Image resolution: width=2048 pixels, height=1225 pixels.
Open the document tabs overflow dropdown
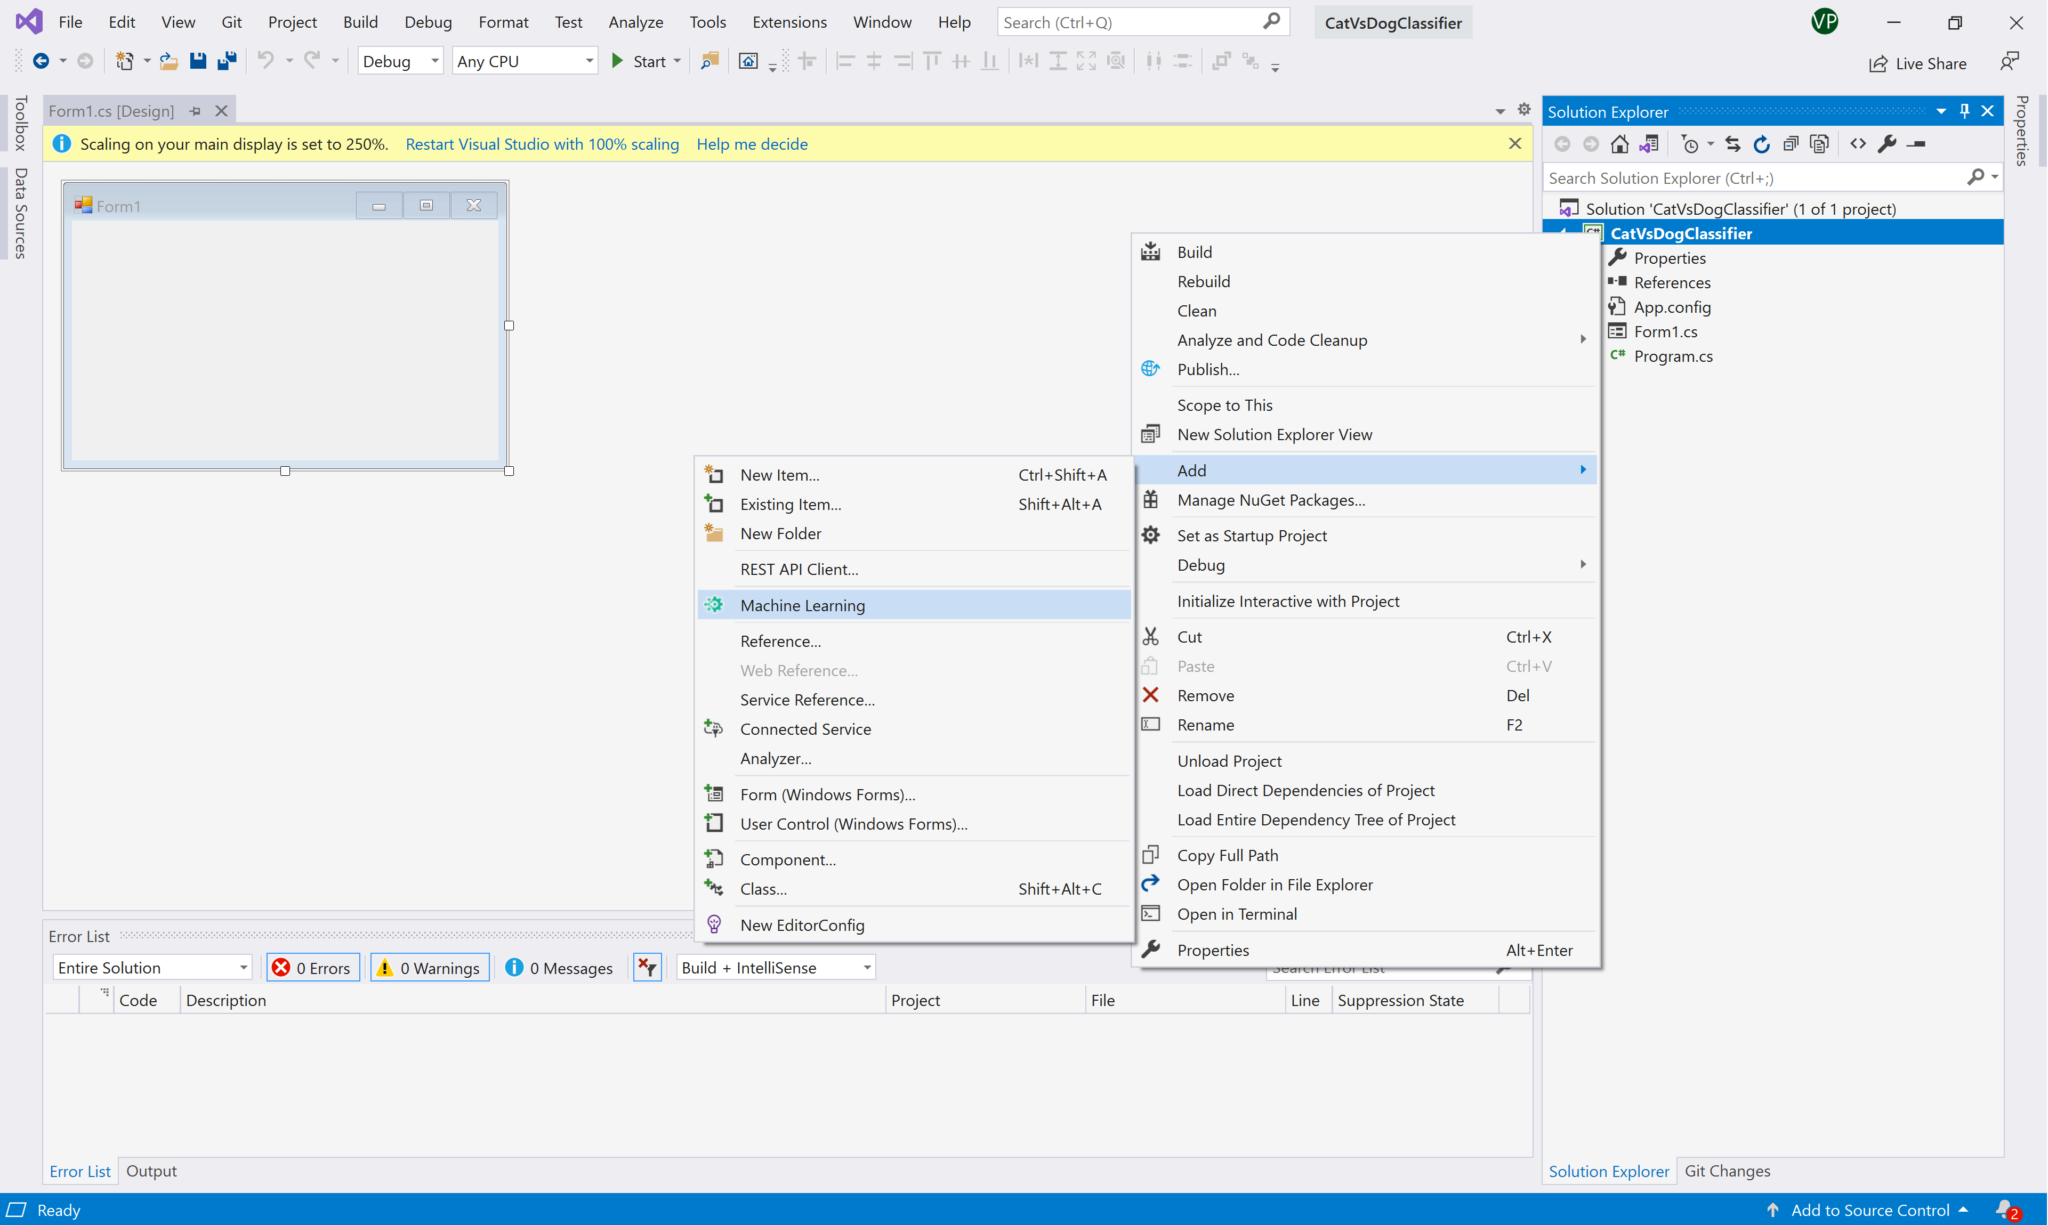(1500, 111)
